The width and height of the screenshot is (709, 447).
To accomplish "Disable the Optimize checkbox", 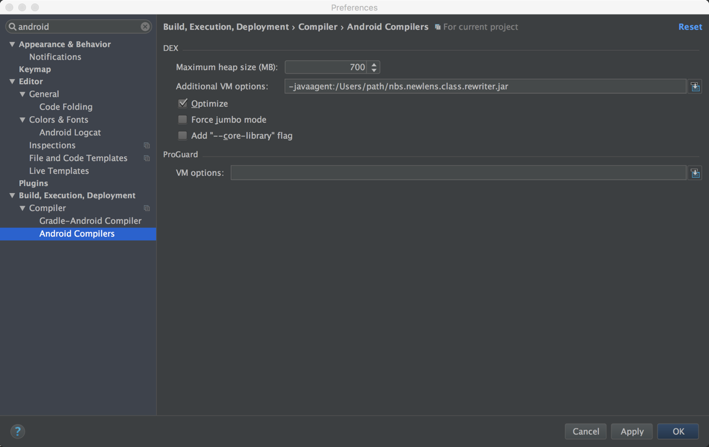I will point(183,103).
